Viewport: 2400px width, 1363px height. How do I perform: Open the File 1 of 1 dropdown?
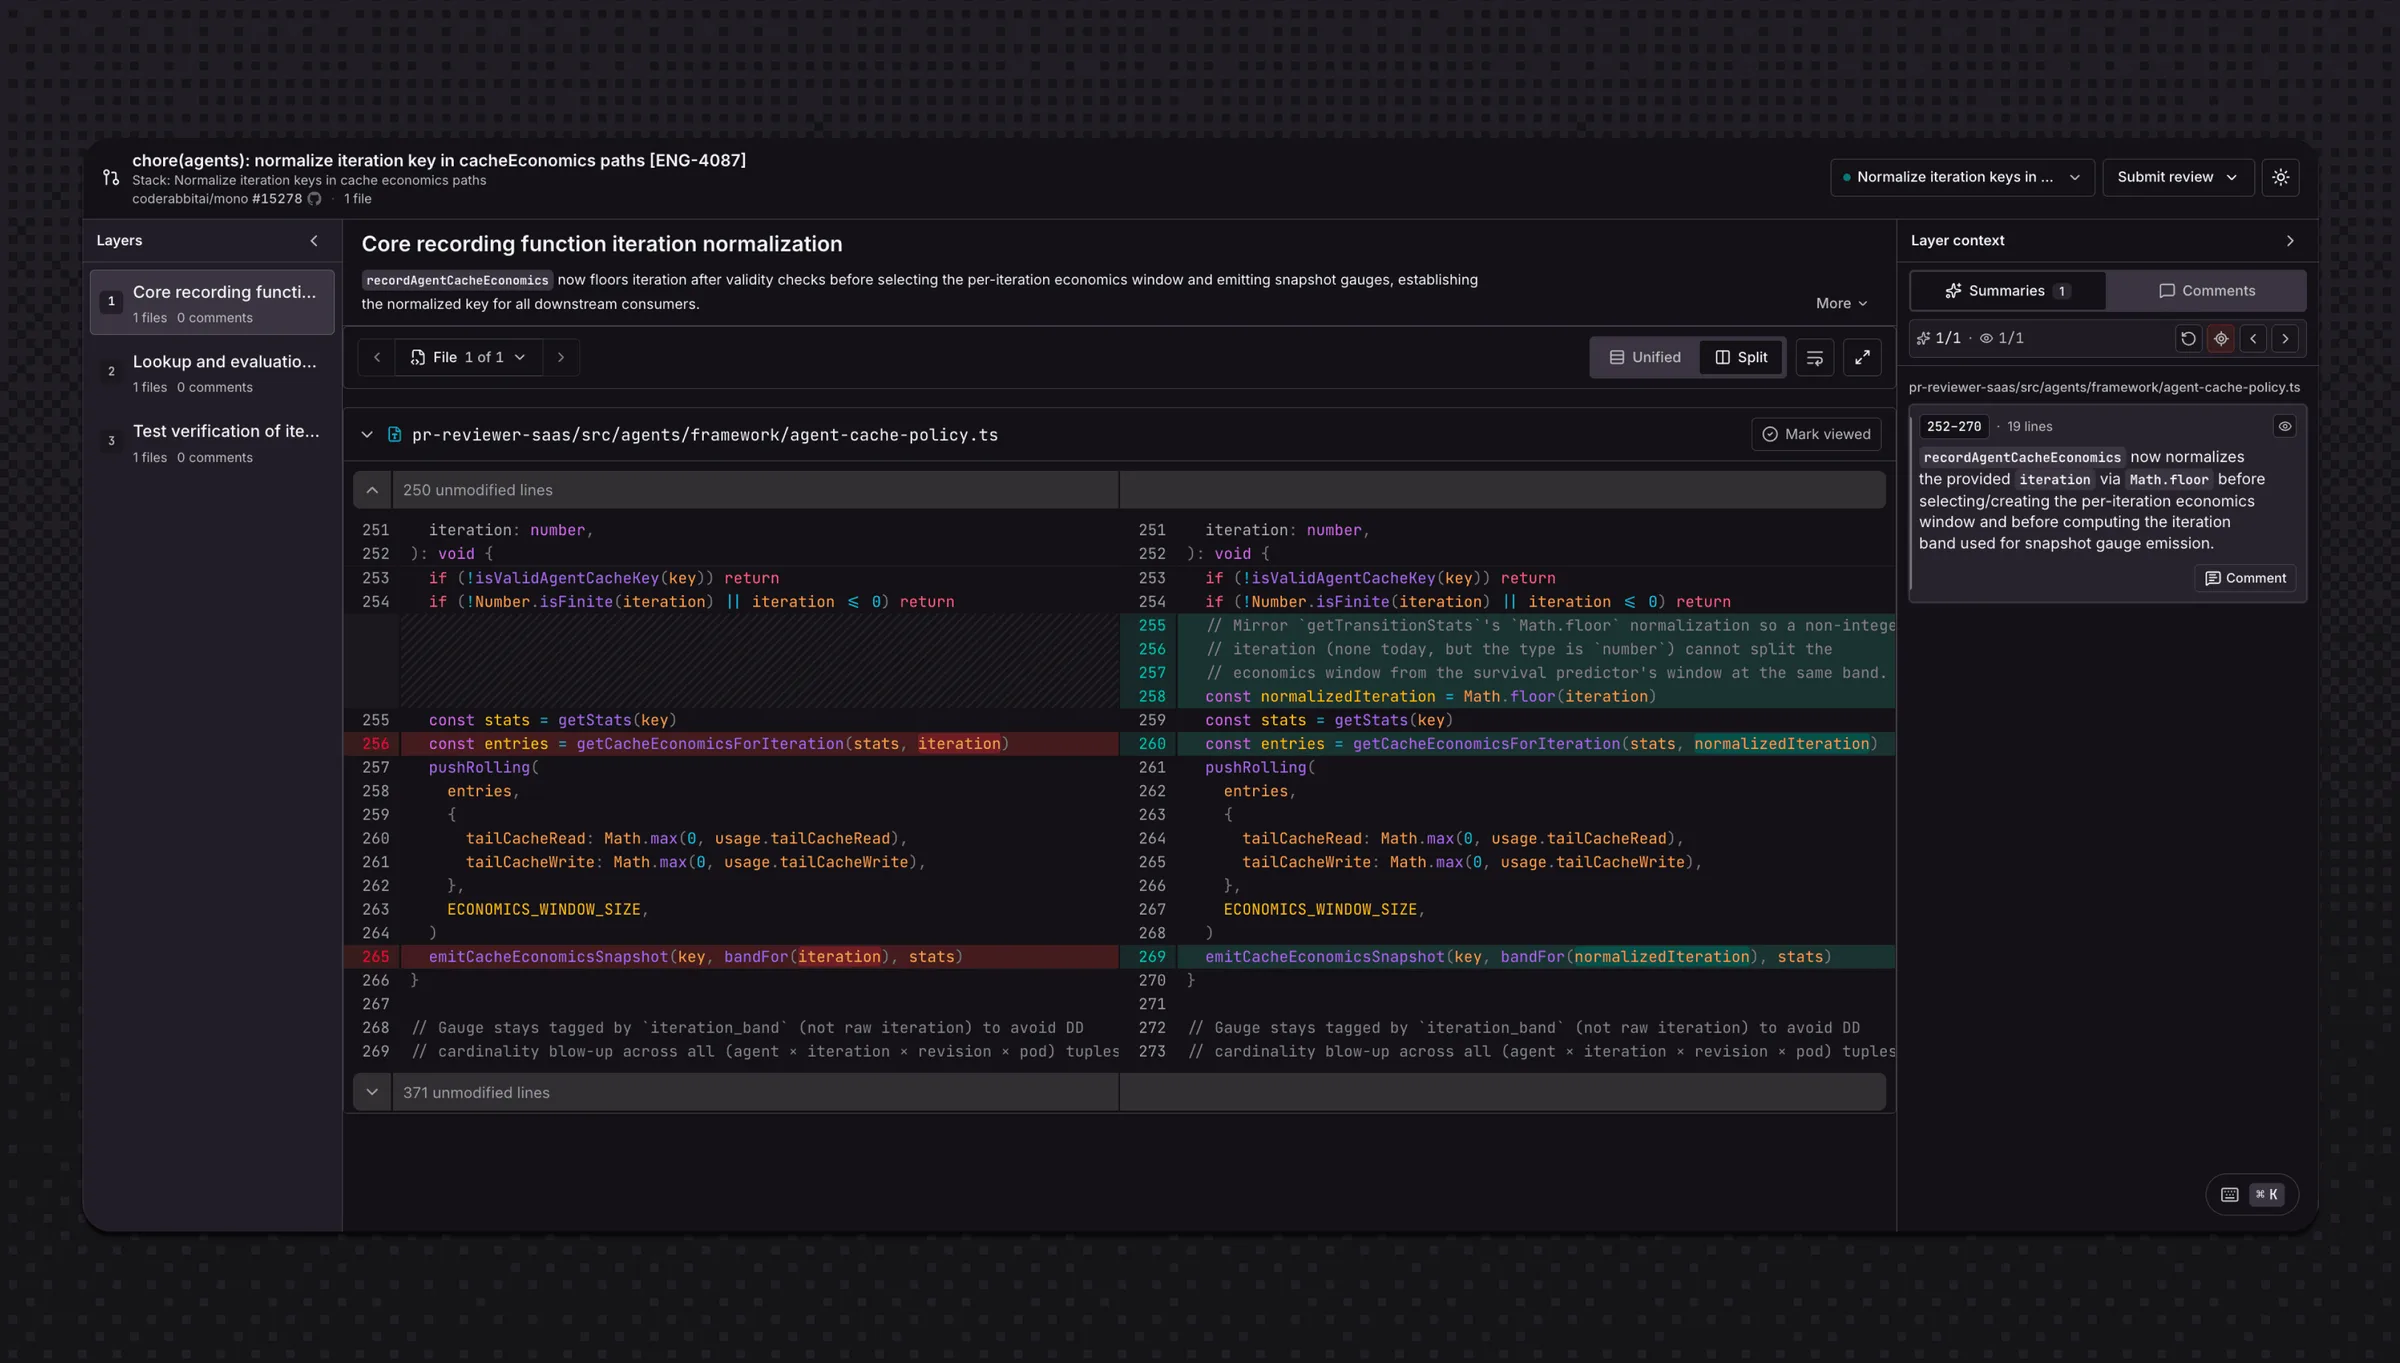[x=468, y=357]
